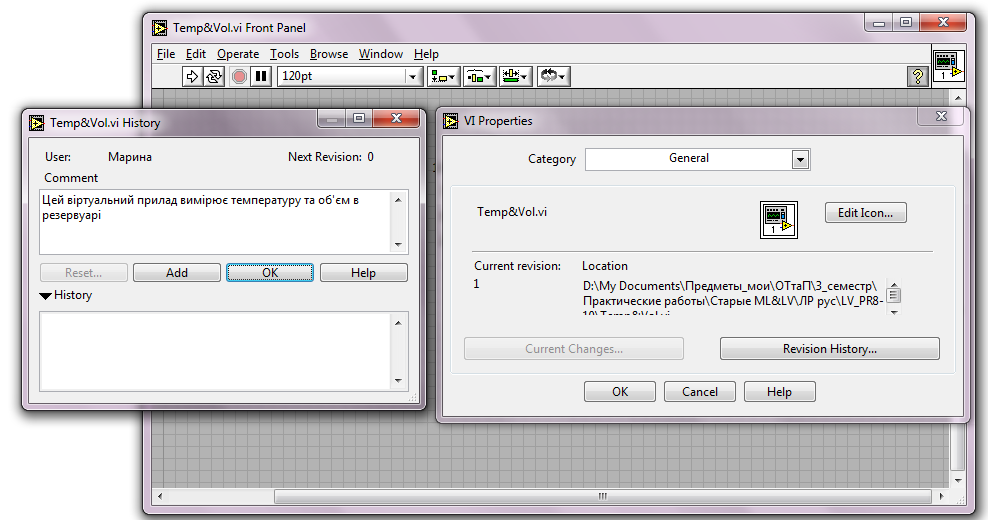This screenshot has width=988, height=520.
Task: Click the Revision History... button
Action: point(829,349)
